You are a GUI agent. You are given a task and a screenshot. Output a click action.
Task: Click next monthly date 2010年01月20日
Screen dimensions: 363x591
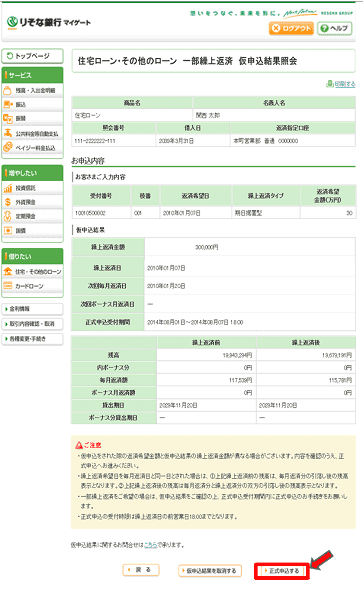click(x=166, y=286)
